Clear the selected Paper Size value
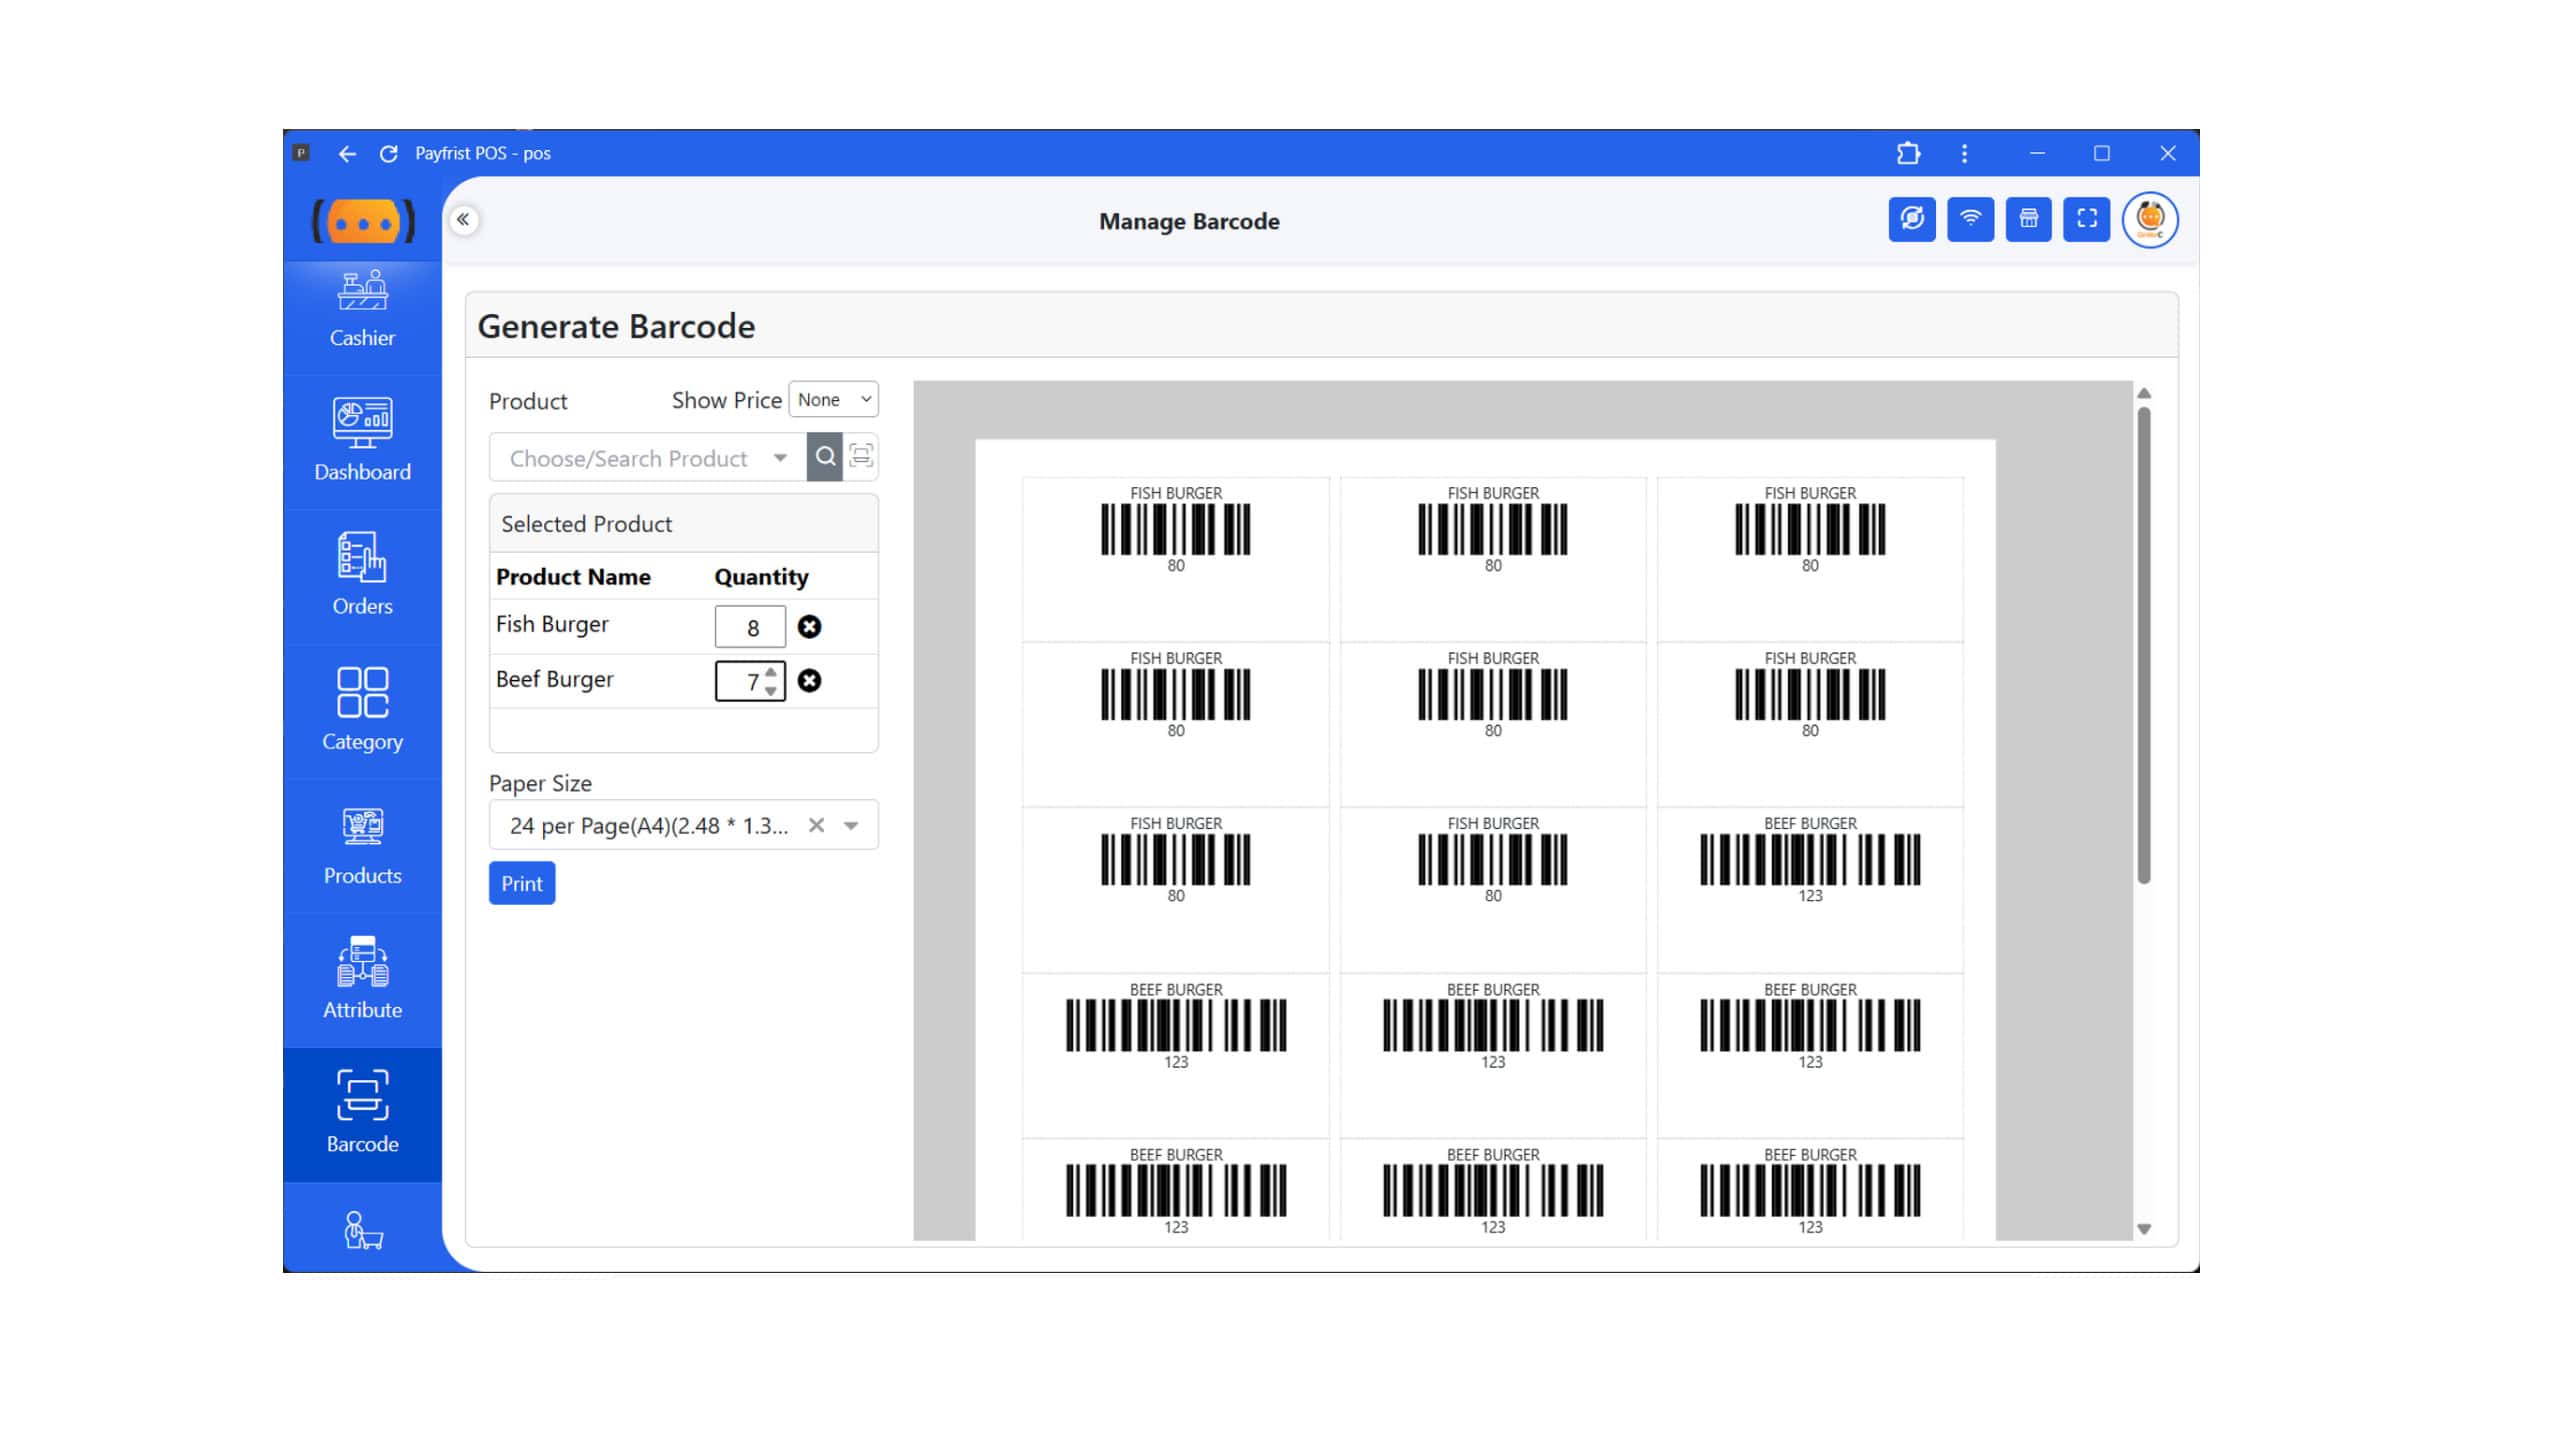 click(x=816, y=826)
